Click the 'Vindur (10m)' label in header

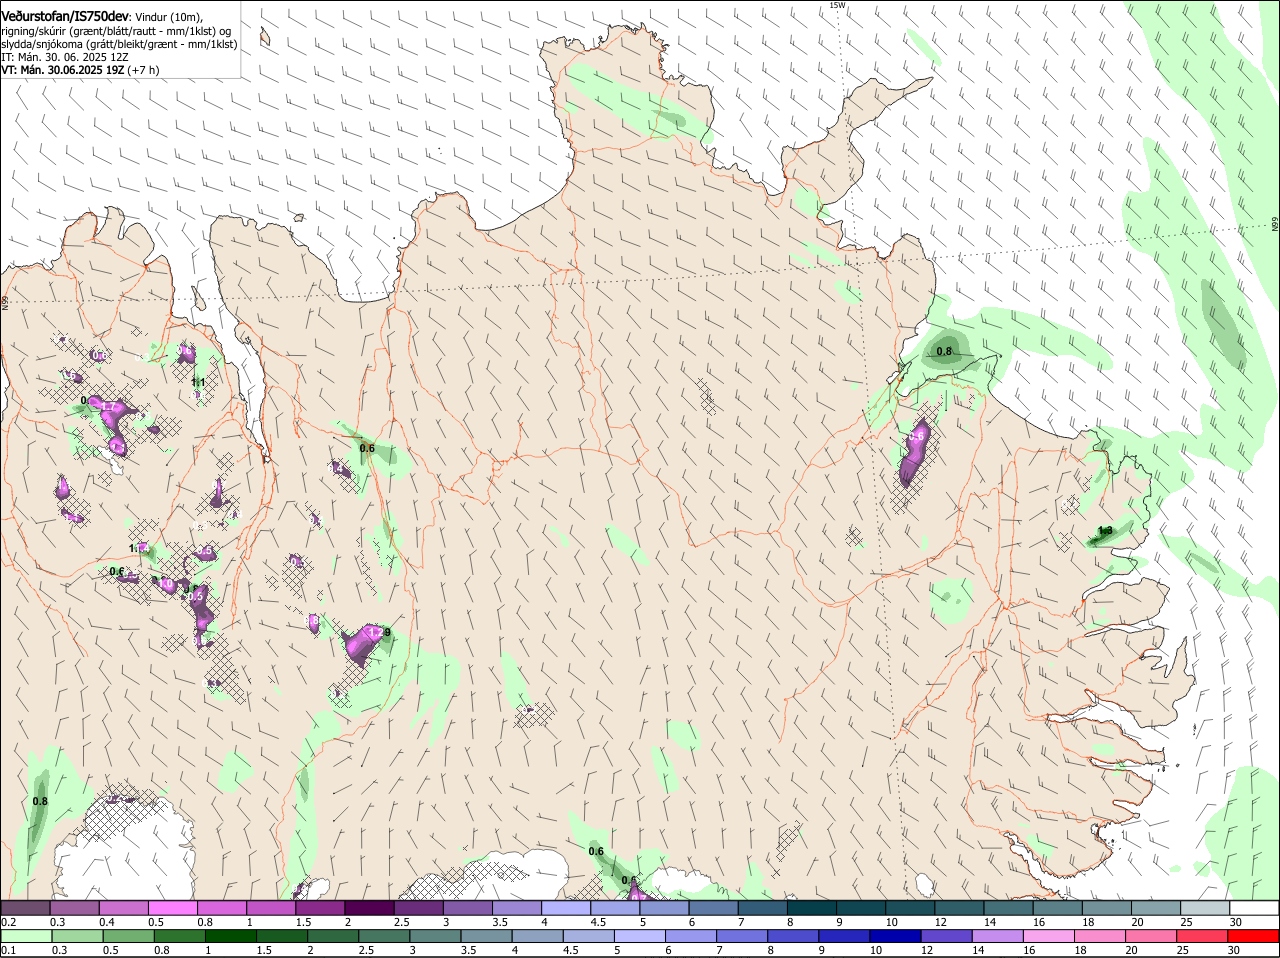pyautogui.click(x=168, y=17)
